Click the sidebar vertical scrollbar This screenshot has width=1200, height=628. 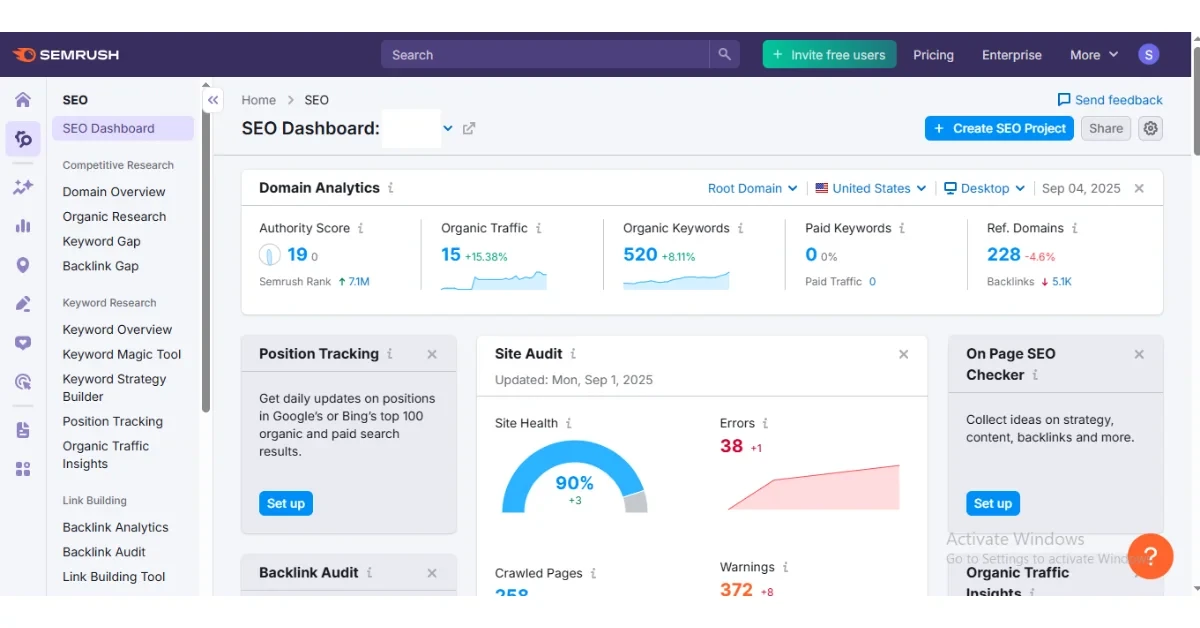click(206, 250)
